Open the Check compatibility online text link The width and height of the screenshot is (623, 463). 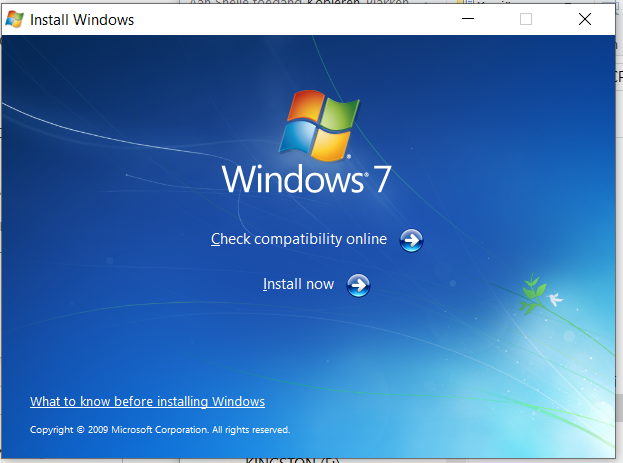[x=299, y=239]
